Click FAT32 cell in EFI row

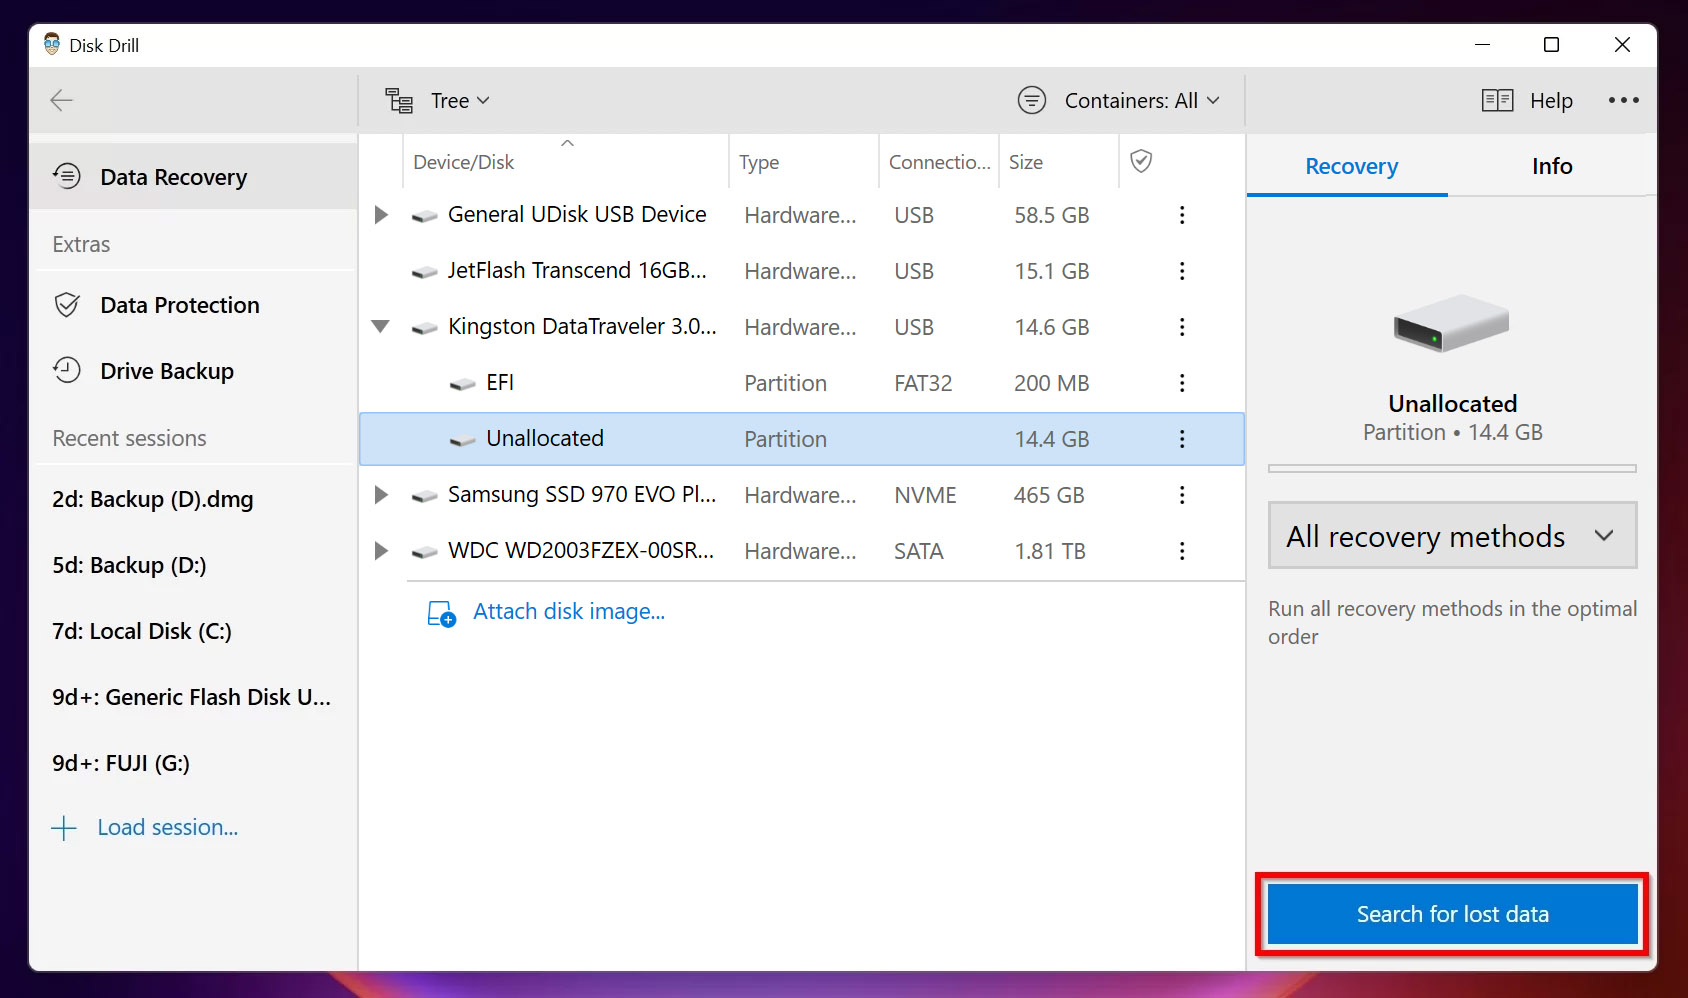[923, 383]
